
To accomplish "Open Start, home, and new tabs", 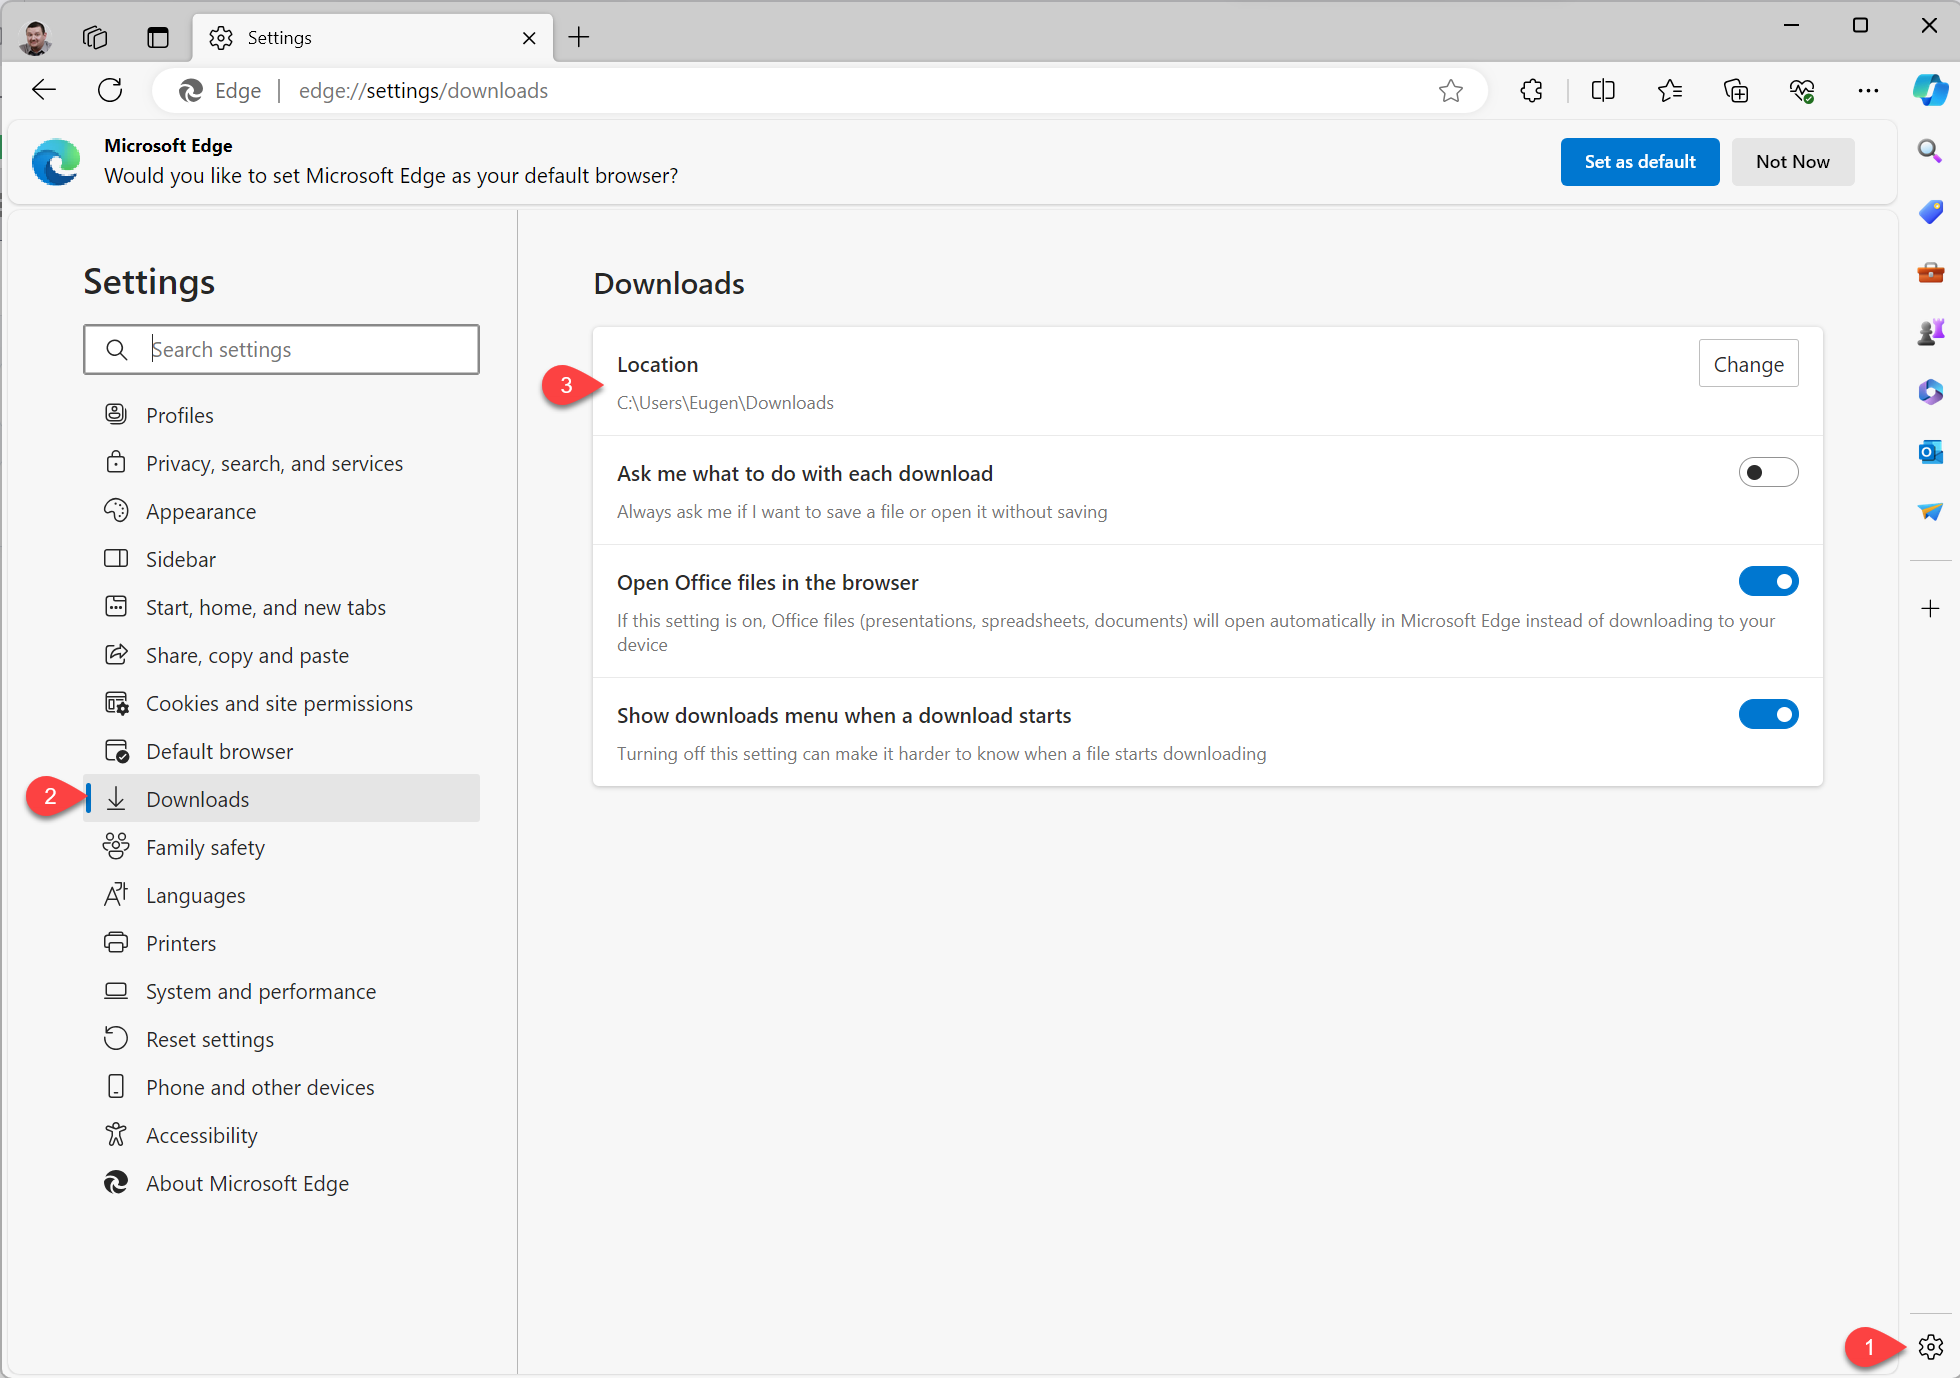I will pos(281,607).
